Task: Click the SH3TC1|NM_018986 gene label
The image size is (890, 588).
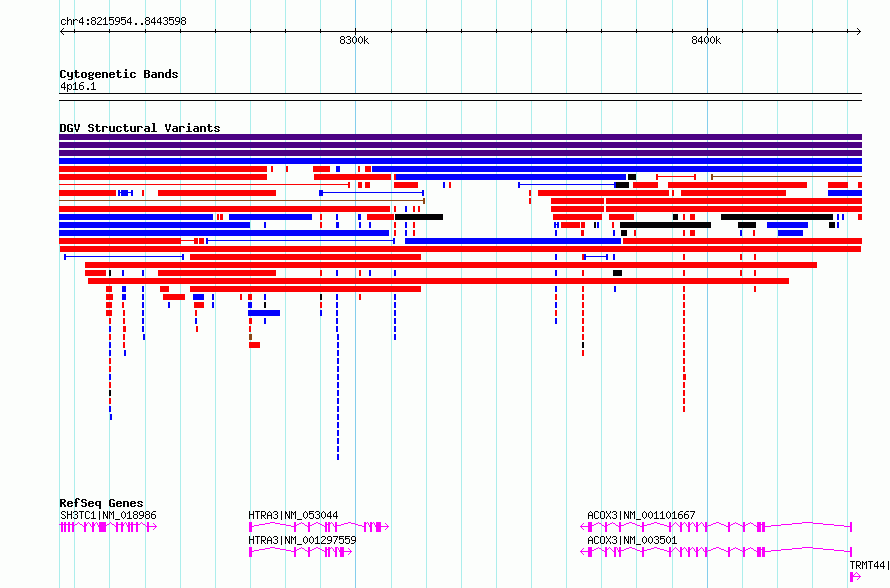Action: click(108, 515)
